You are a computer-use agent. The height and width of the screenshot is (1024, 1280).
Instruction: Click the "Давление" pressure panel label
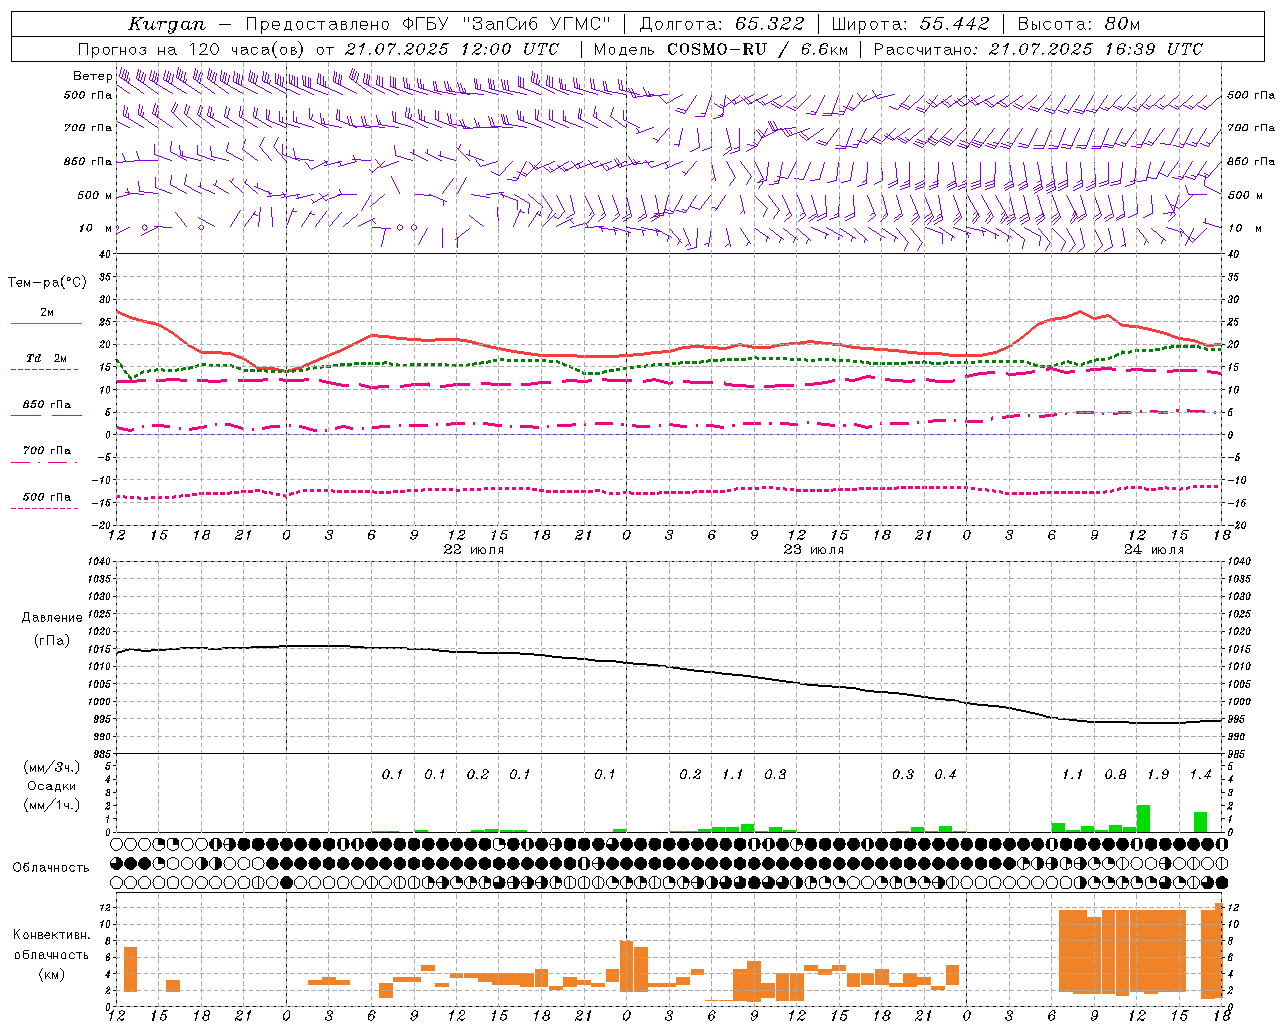(52, 618)
